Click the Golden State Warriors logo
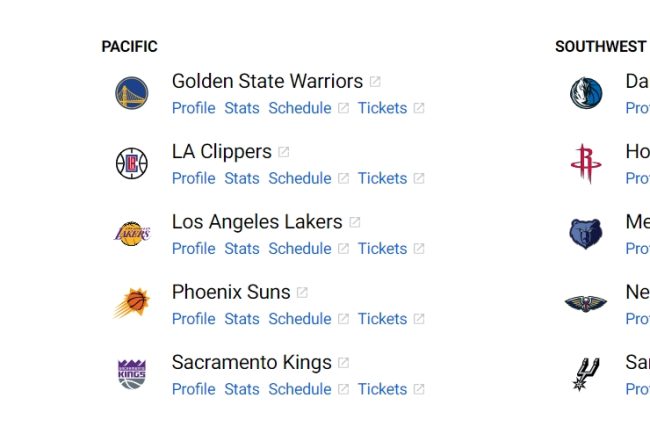 tap(132, 93)
